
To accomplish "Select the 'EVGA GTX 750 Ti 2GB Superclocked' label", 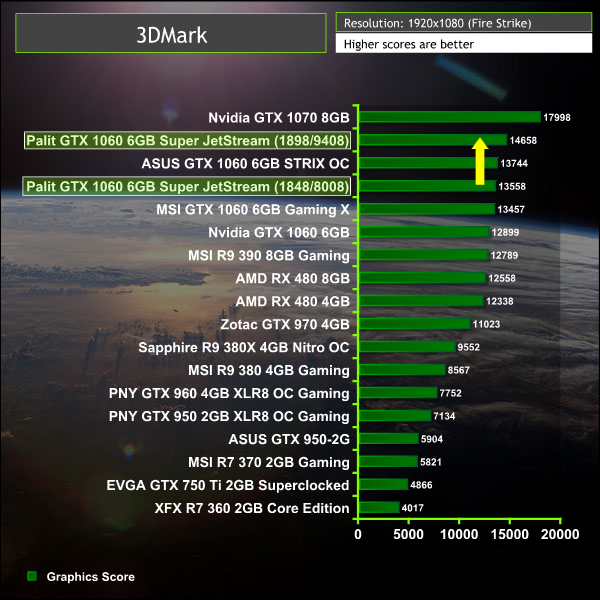I will pos(228,485).
